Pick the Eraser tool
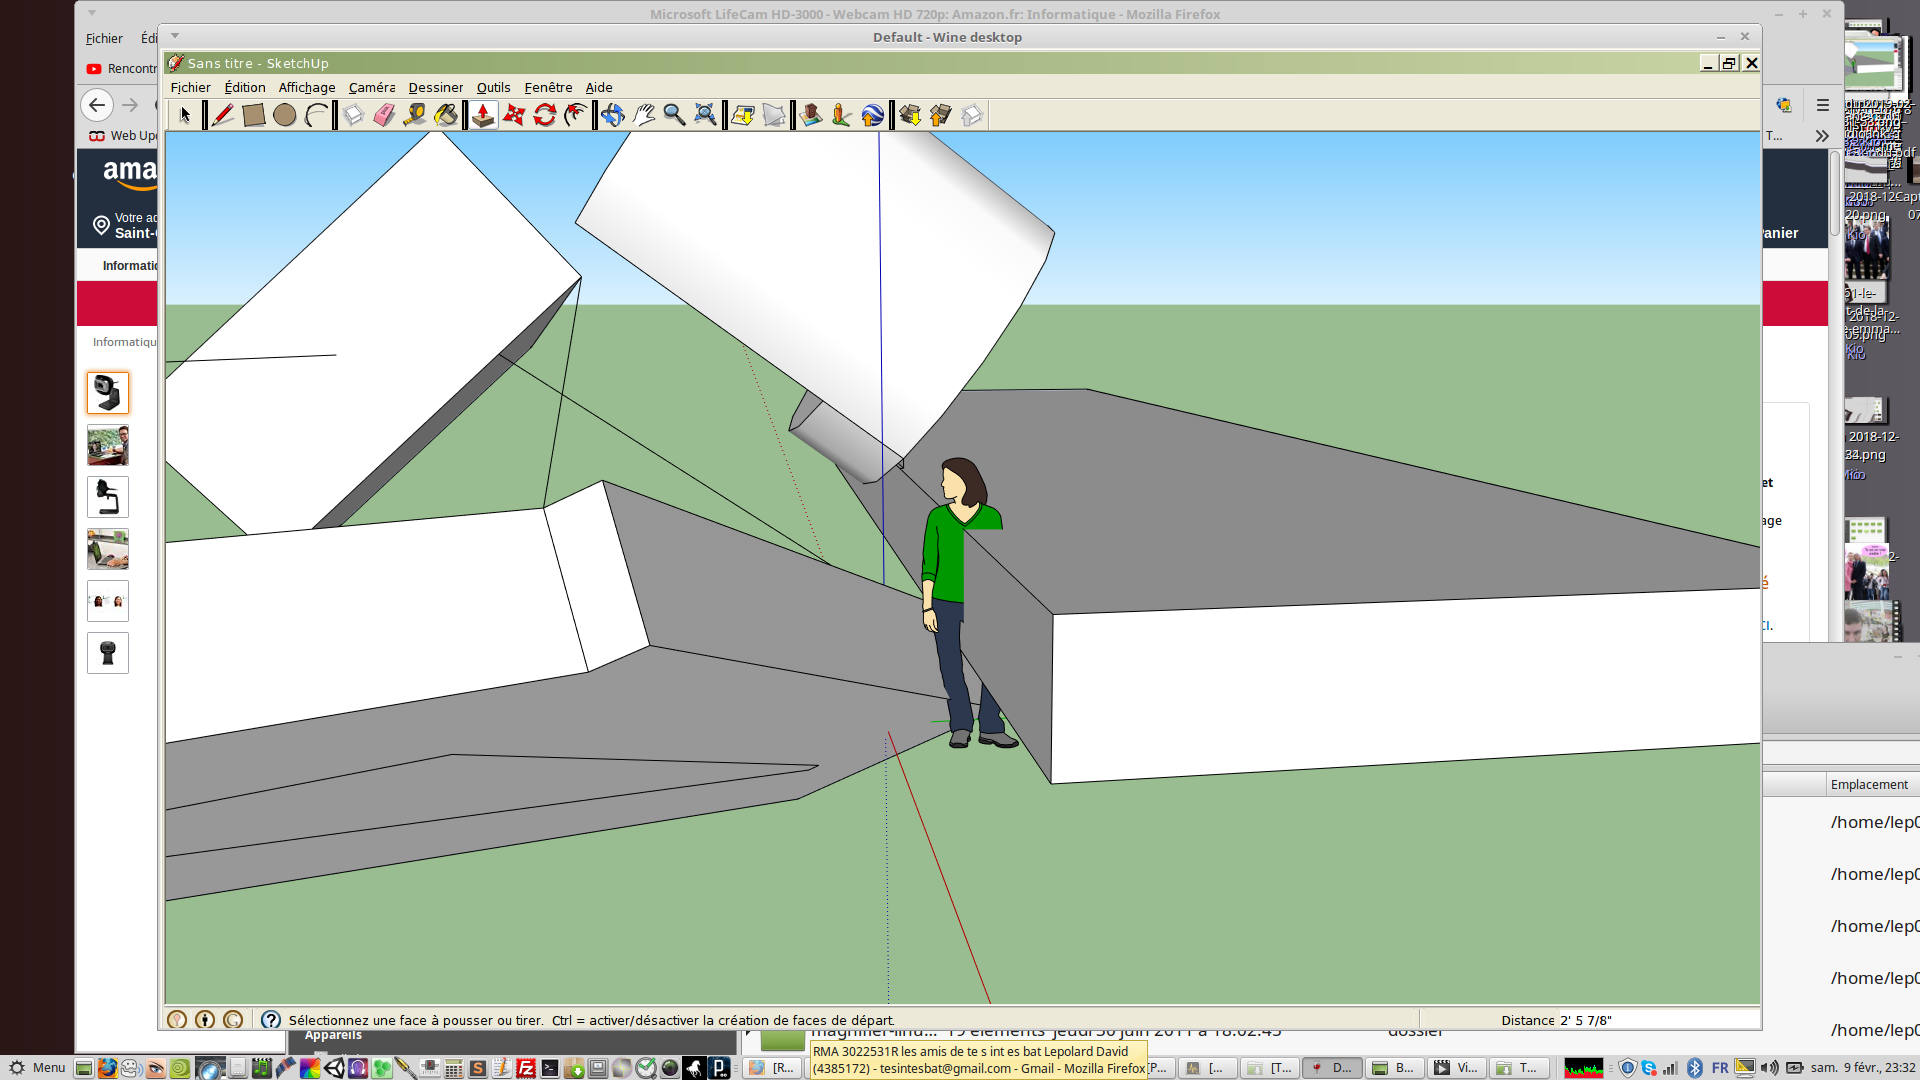Screen dimensions: 1920x1080 (384, 115)
